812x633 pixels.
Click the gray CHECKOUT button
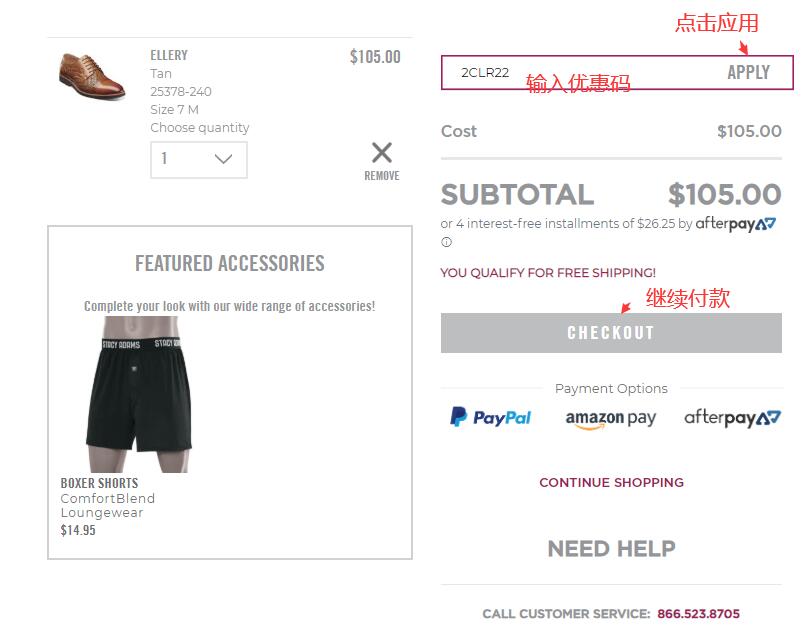pos(611,333)
